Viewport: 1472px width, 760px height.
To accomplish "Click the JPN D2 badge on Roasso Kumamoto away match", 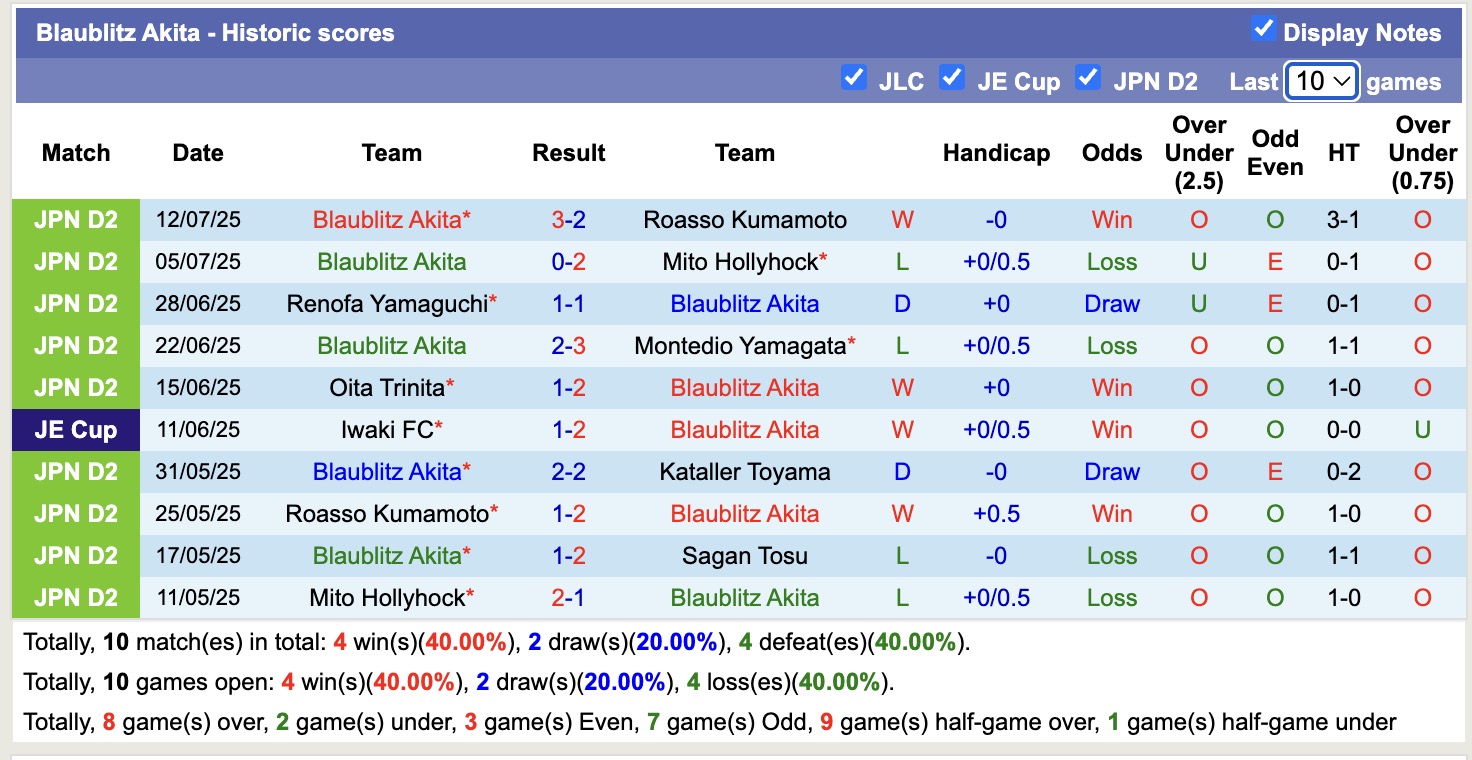I will pyautogui.click(x=75, y=514).
